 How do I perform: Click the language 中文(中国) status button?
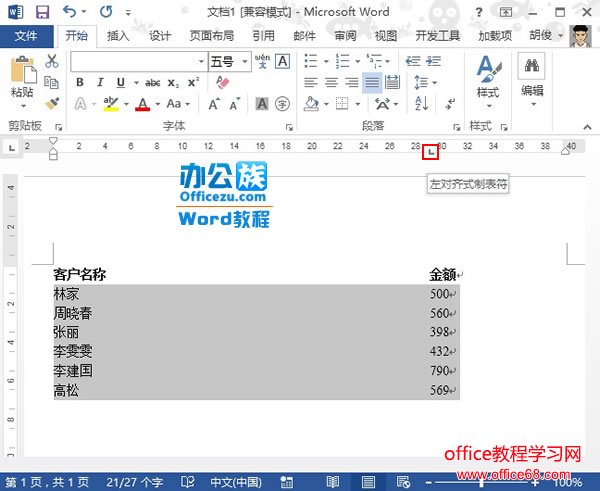coord(236,482)
